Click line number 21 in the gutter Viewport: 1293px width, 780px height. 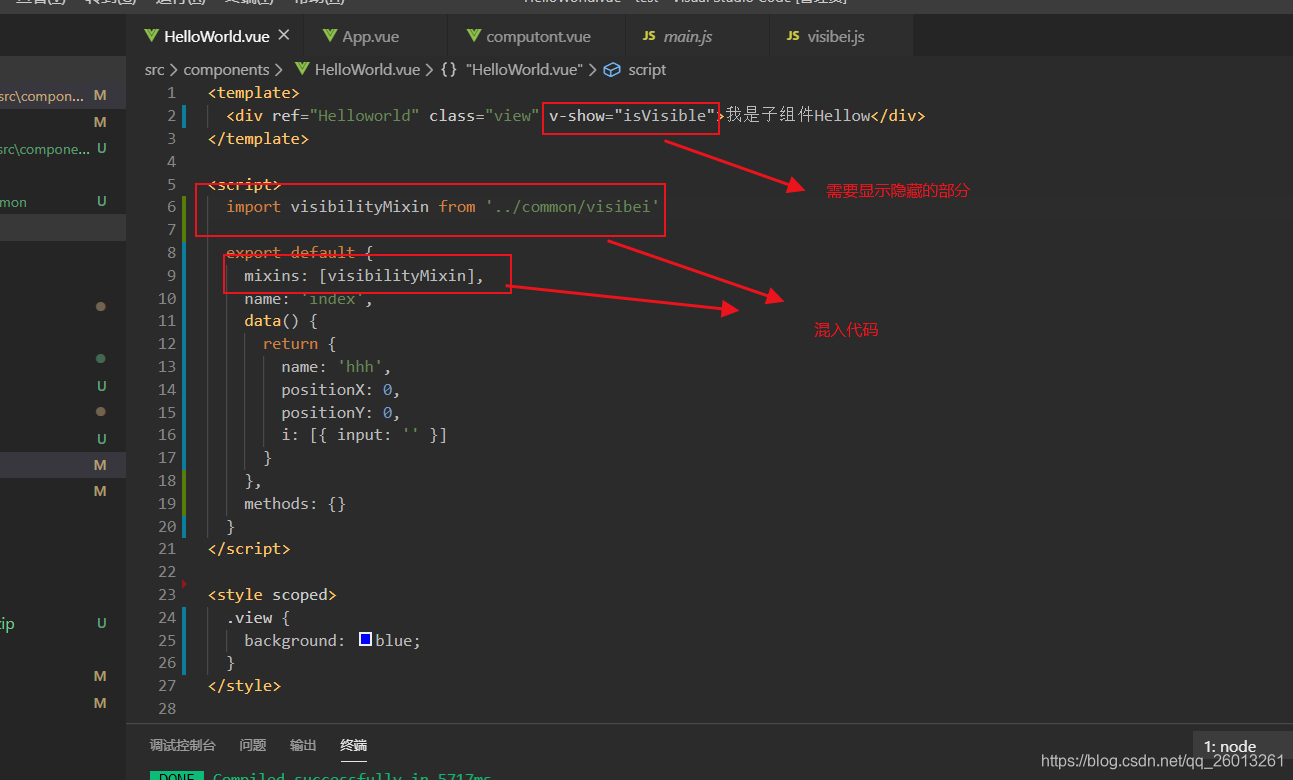click(167, 549)
